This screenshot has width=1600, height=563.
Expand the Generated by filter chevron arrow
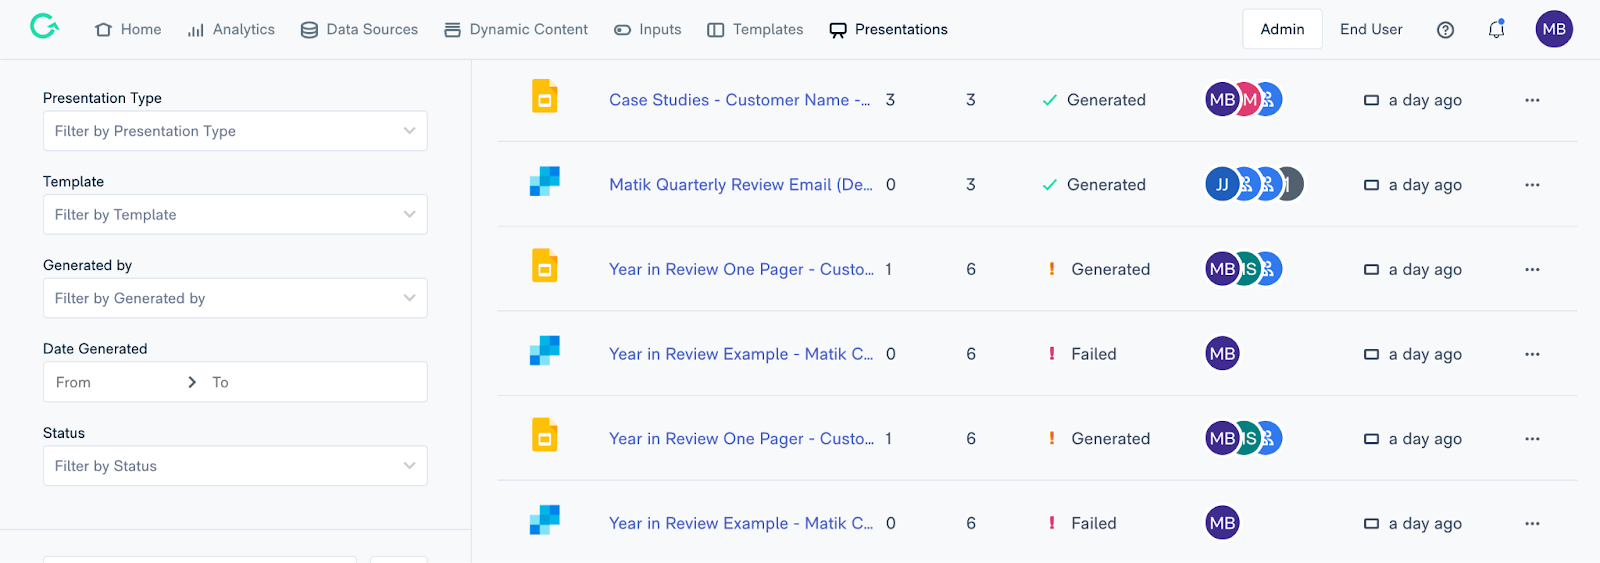pyautogui.click(x=409, y=298)
